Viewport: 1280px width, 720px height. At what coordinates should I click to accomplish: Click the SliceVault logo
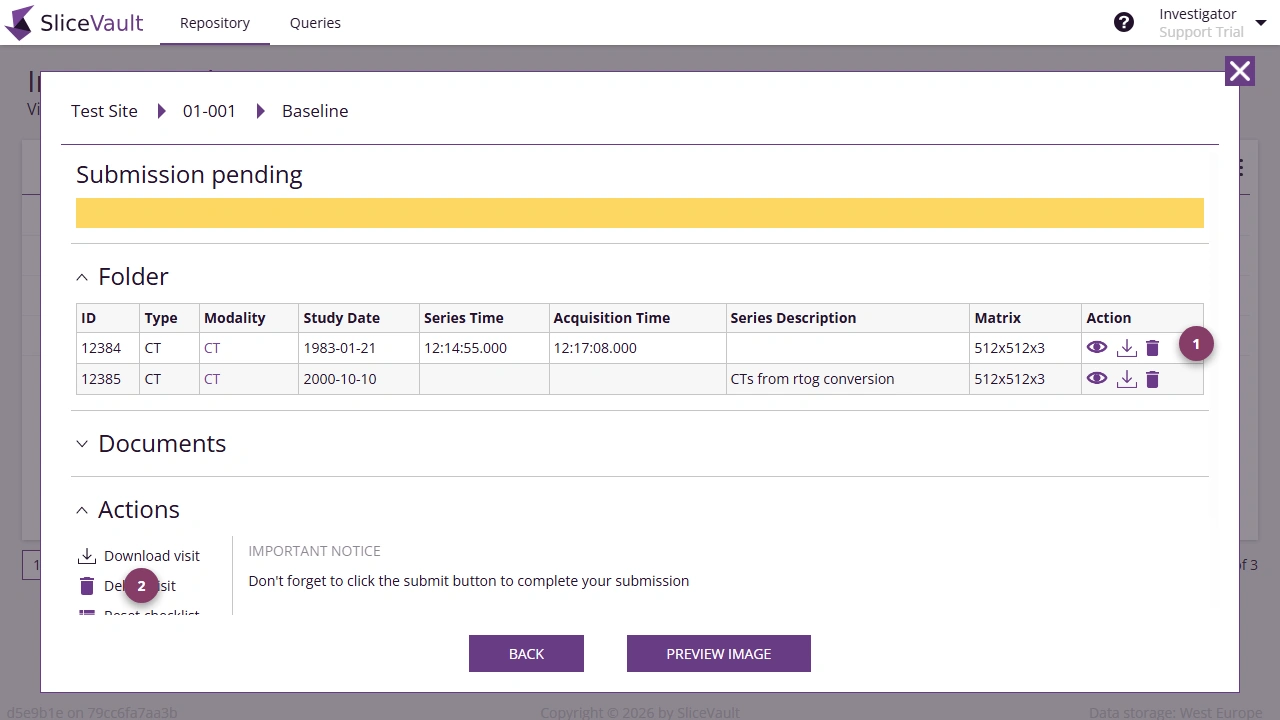click(74, 23)
